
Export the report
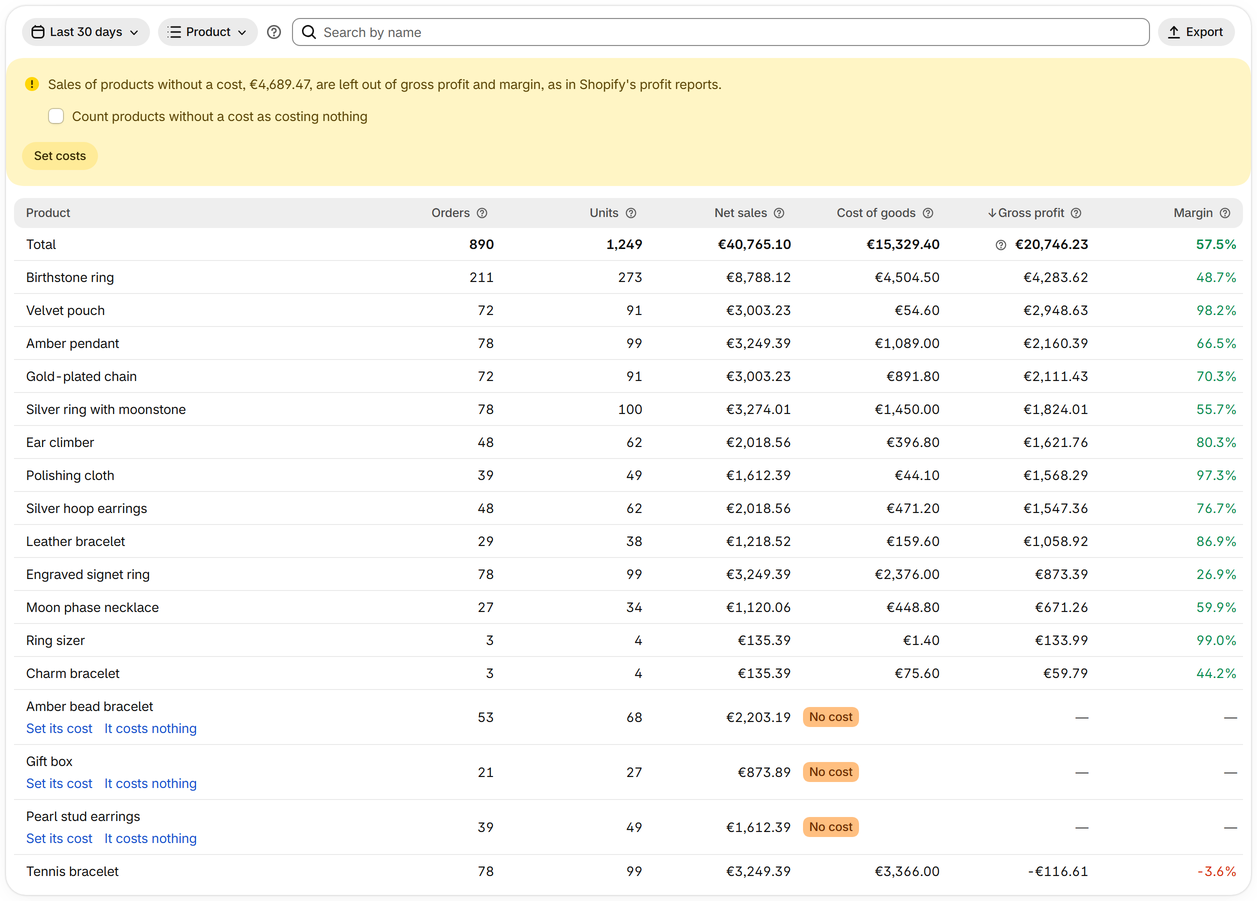(x=1196, y=32)
